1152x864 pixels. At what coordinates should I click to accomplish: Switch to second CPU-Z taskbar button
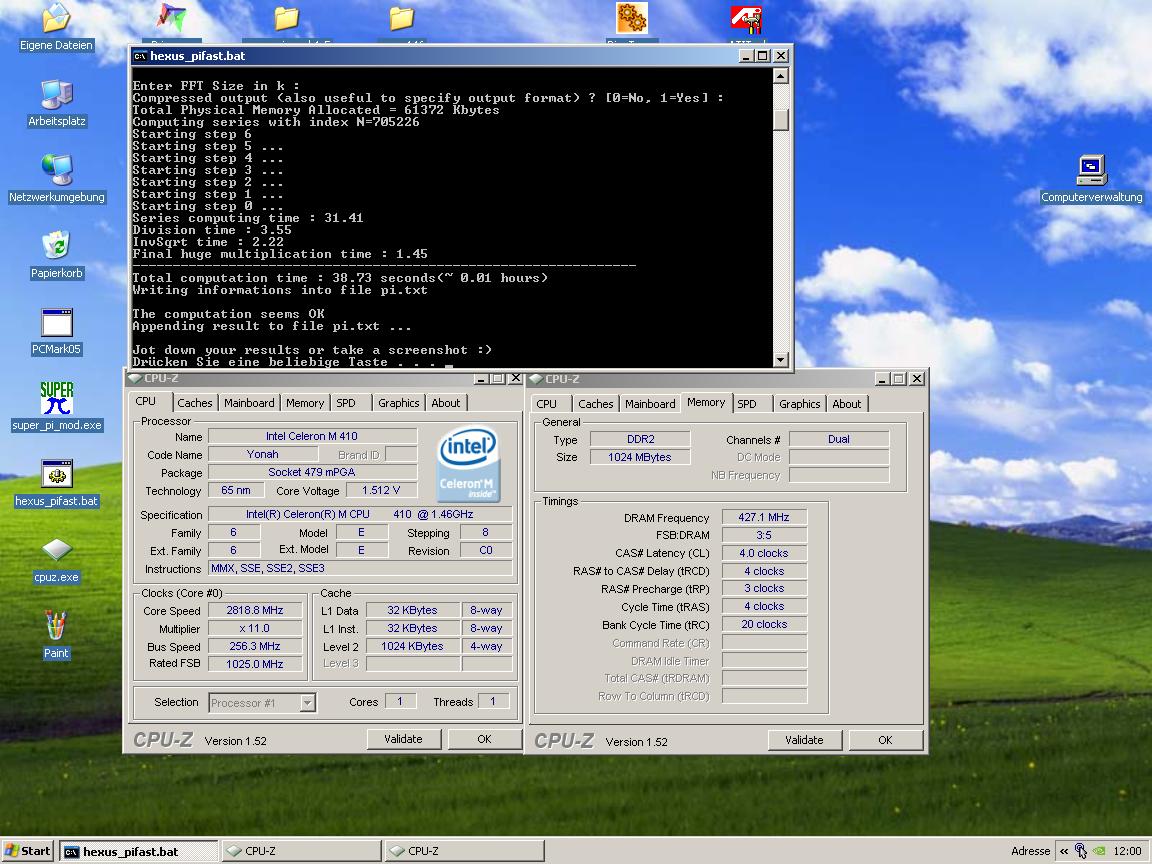[x=464, y=851]
